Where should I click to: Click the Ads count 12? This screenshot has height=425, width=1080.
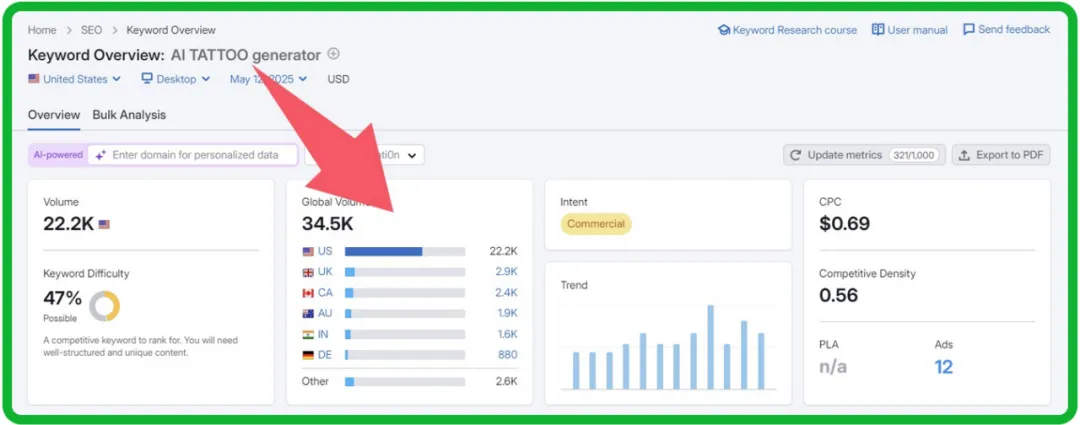pos(943,367)
